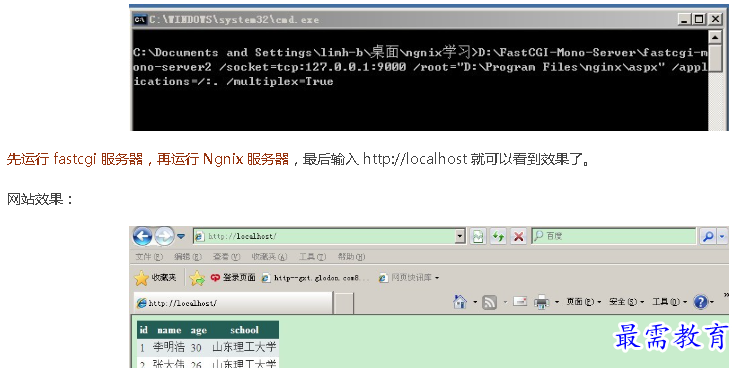This screenshot has height=368, width=737.
Task: Open the search provider dropdown arrow
Action: (x=722, y=237)
